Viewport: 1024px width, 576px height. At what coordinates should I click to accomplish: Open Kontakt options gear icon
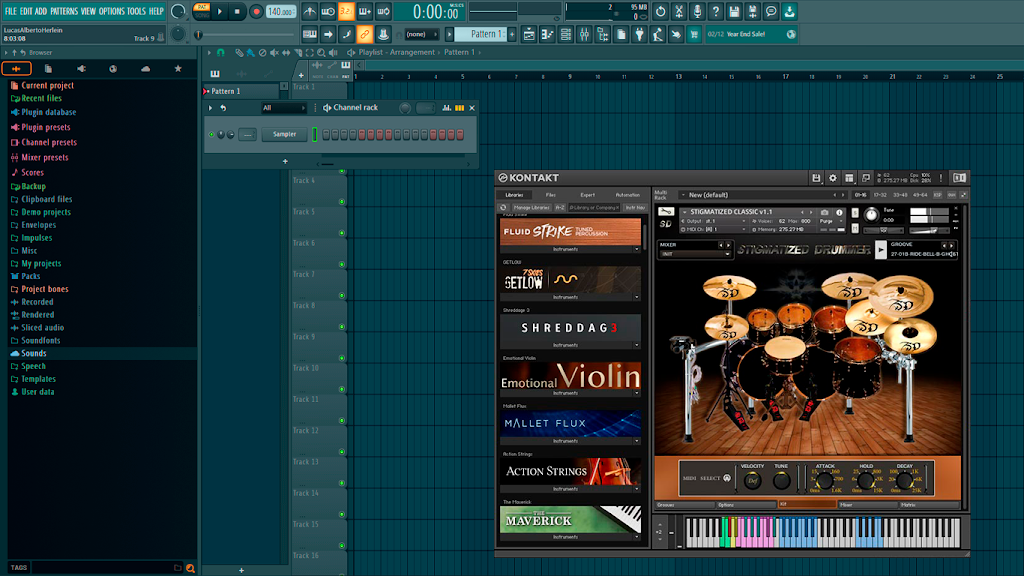[833, 178]
